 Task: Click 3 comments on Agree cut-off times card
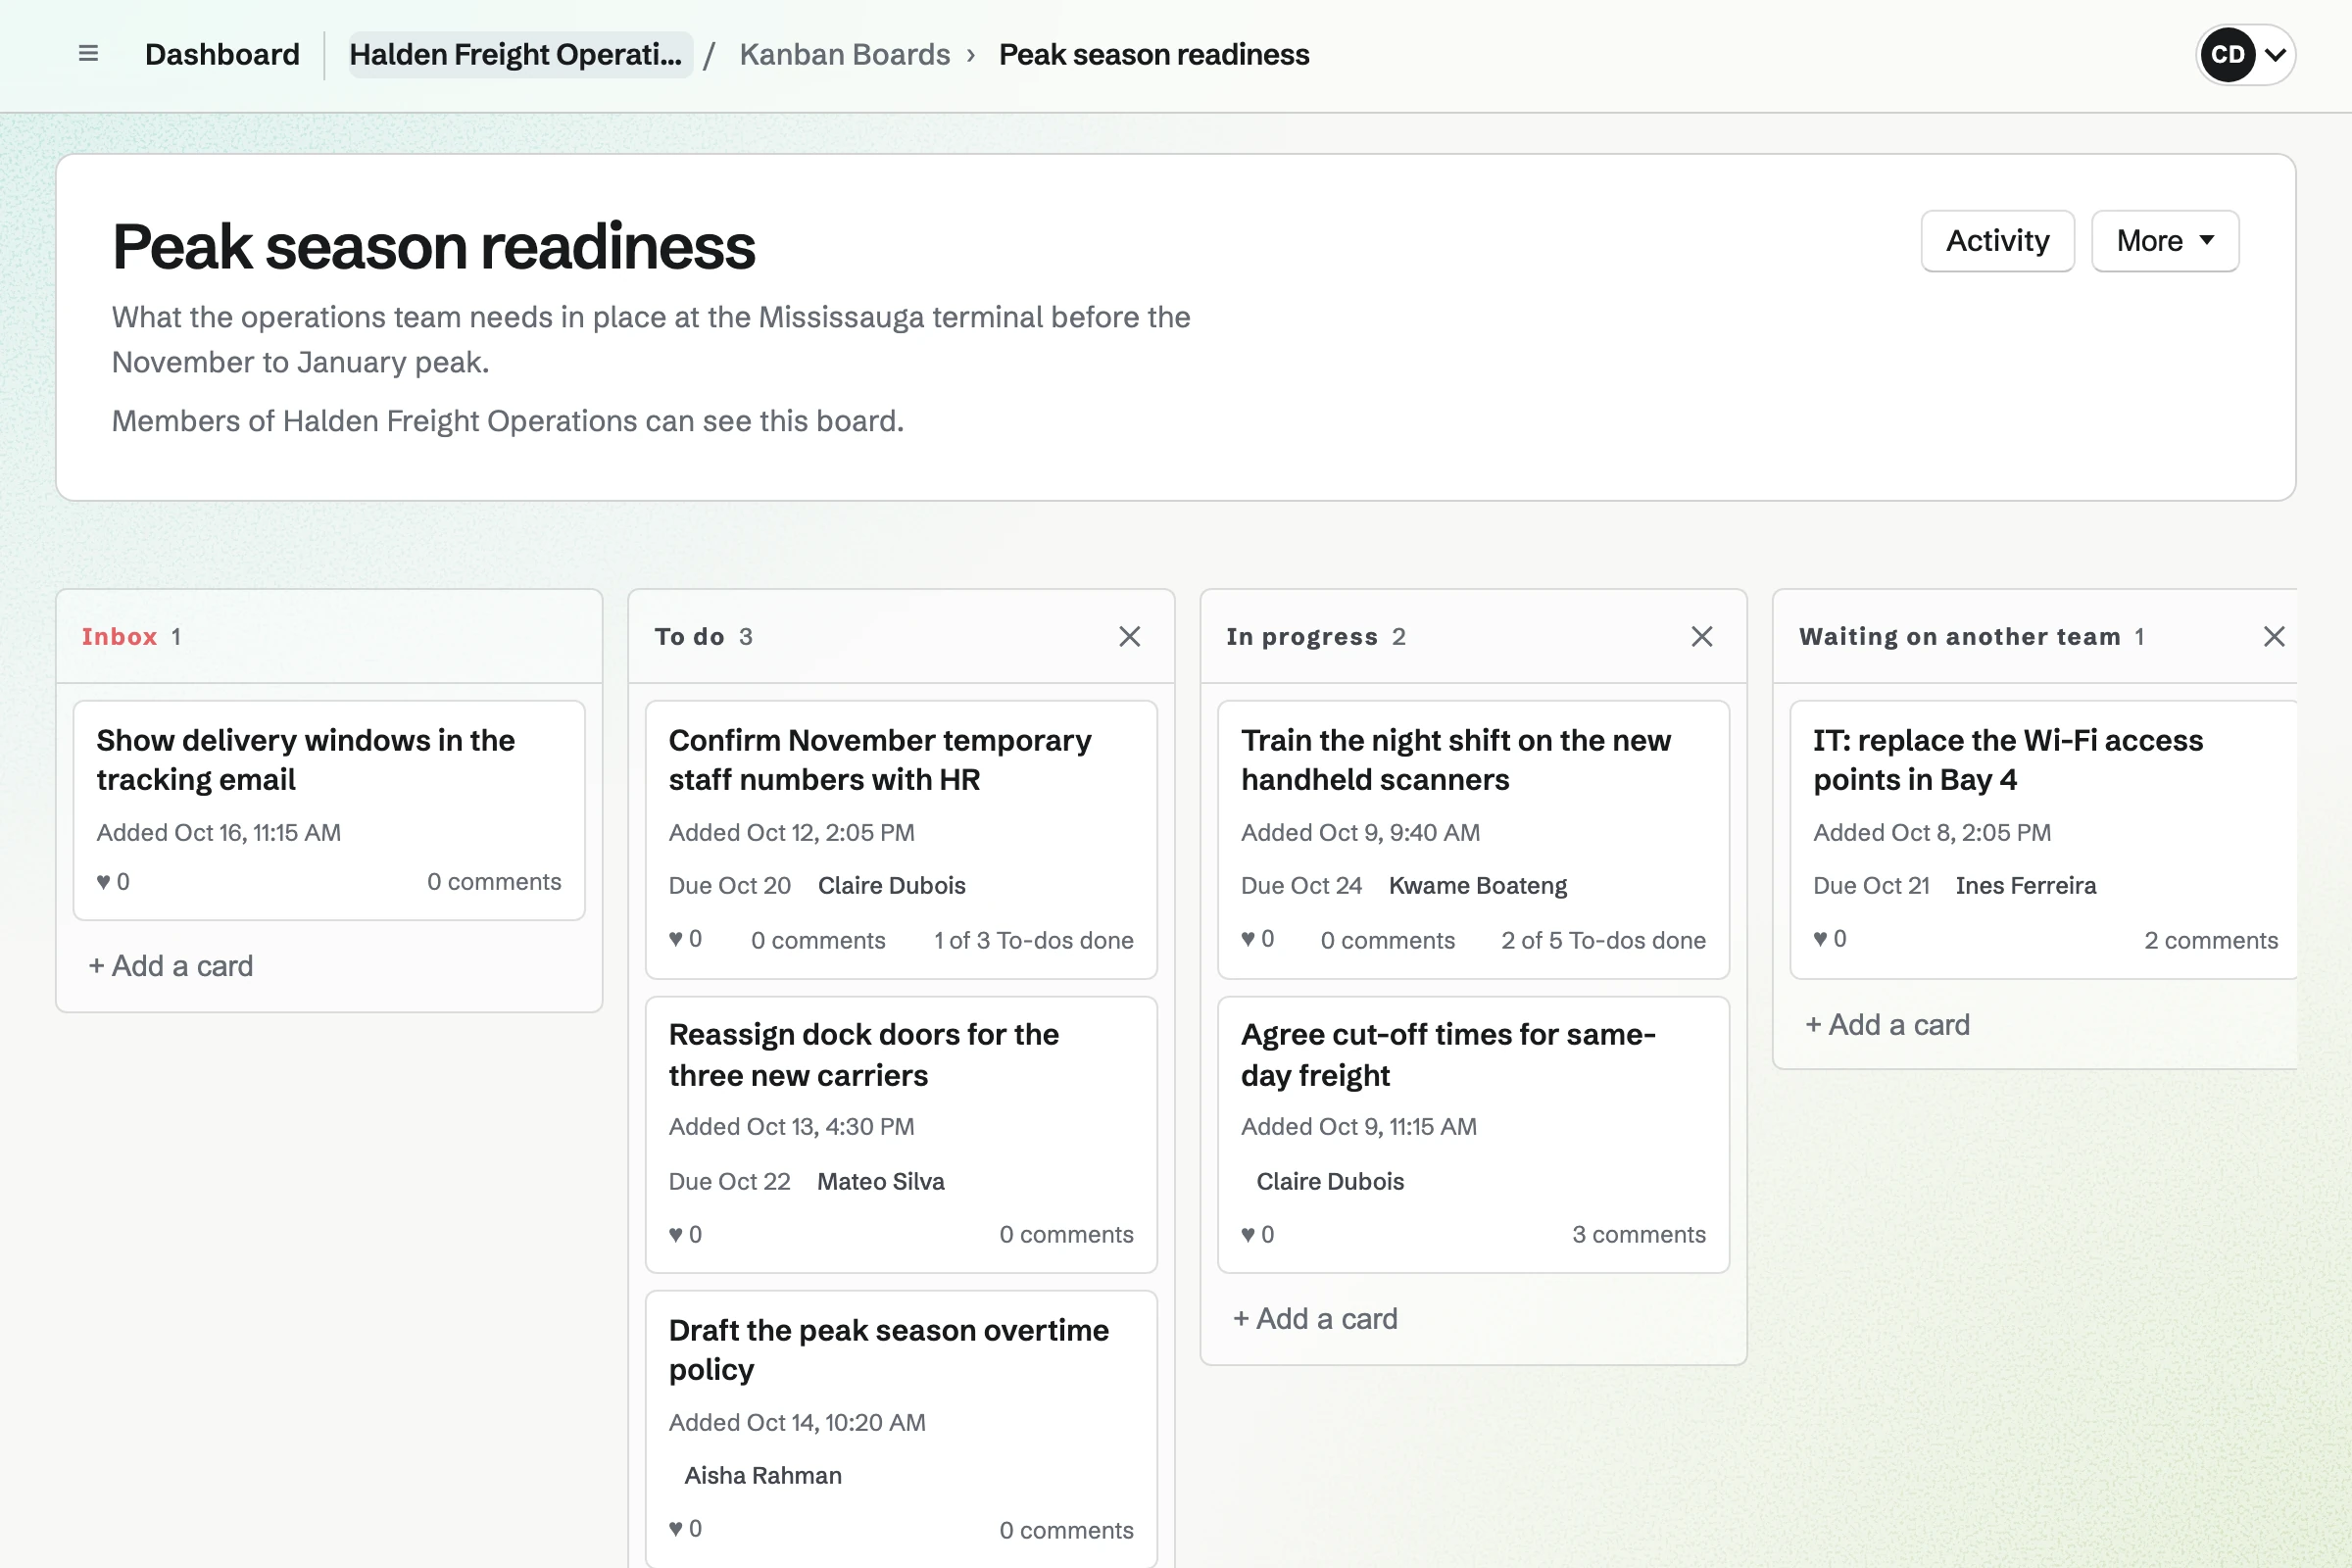pos(1638,1235)
